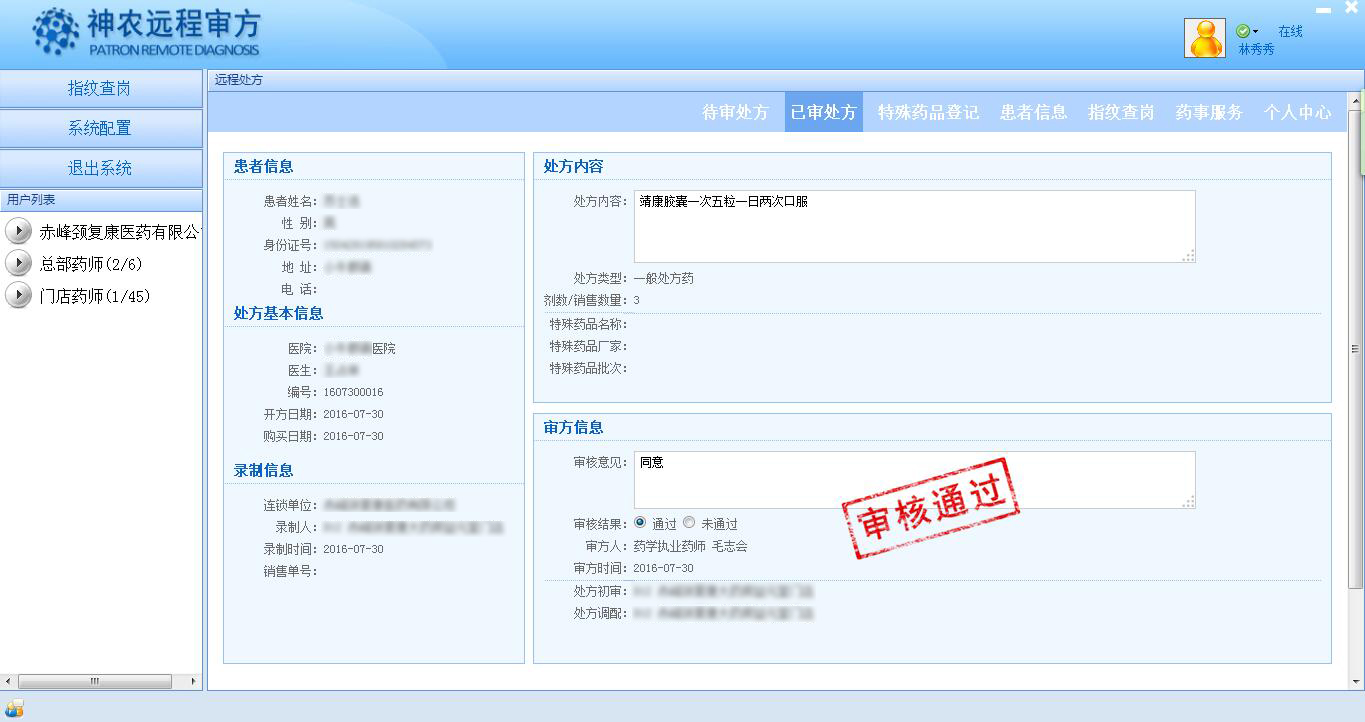Go to the 特殊药品登记 tab
The height and width of the screenshot is (722, 1365).
[928, 112]
